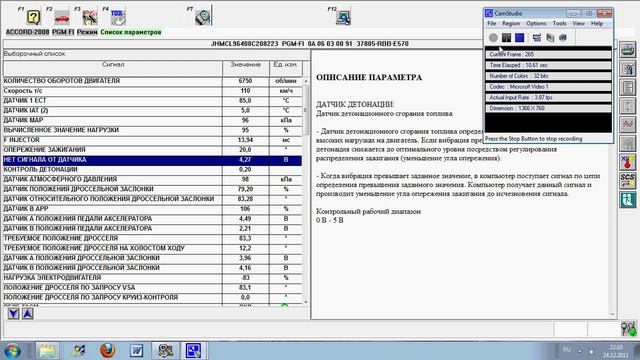The width and height of the screenshot is (640, 360).
Task: Open the Windows Start button
Action: 12,351
